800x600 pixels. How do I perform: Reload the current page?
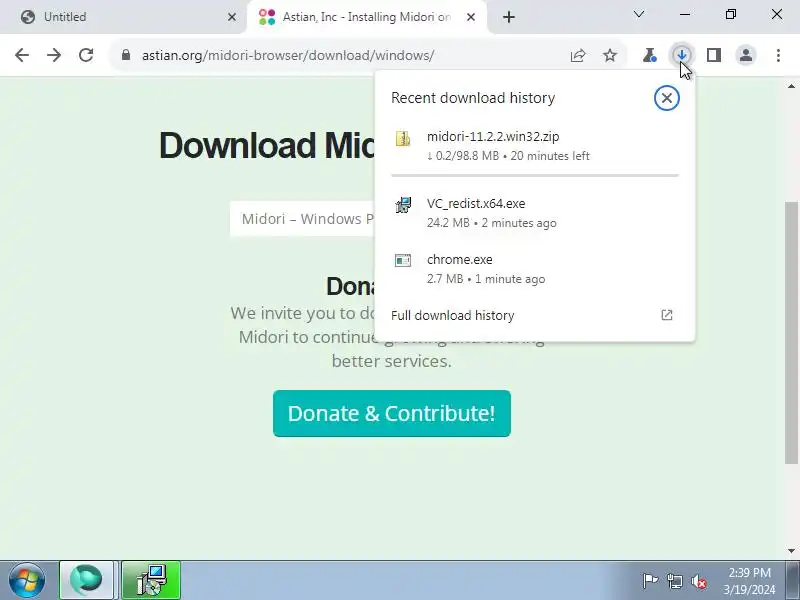(x=86, y=55)
